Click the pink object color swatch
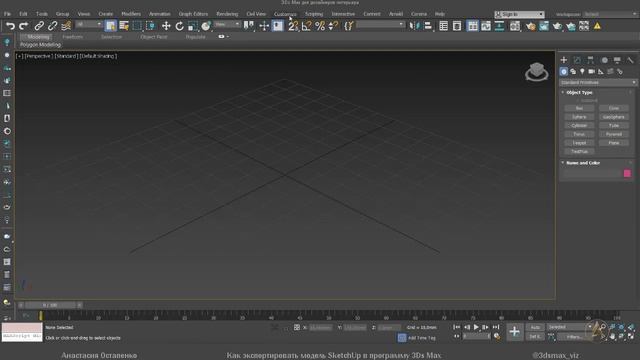Screen dimensions: 640x360 click(627, 173)
